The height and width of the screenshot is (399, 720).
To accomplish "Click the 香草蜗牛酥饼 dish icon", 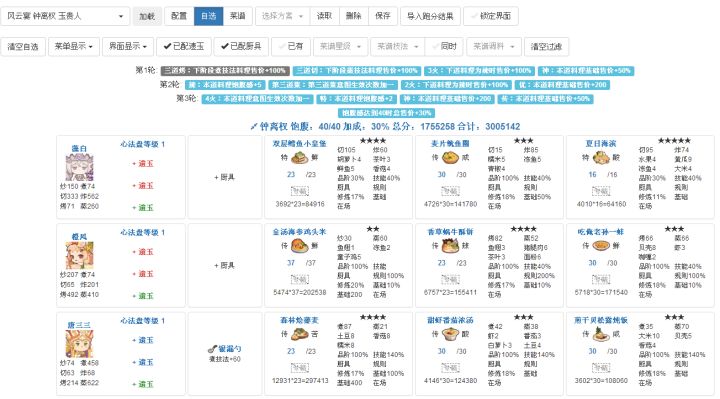I will [450, 246].
